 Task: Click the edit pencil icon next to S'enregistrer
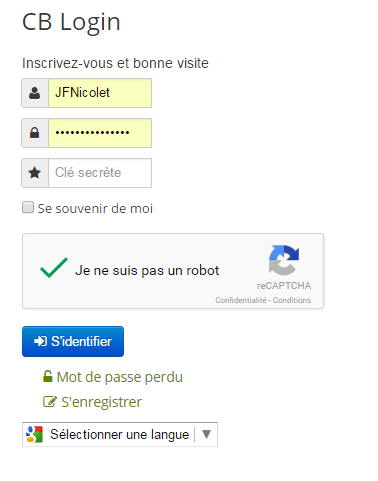50,401
